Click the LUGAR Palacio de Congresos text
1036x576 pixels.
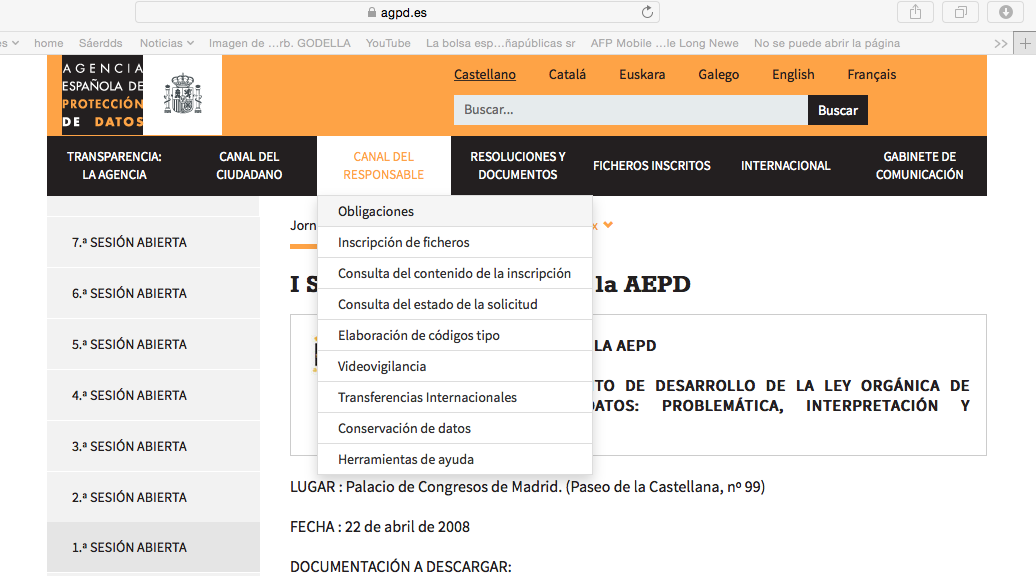tap(527, 487)
